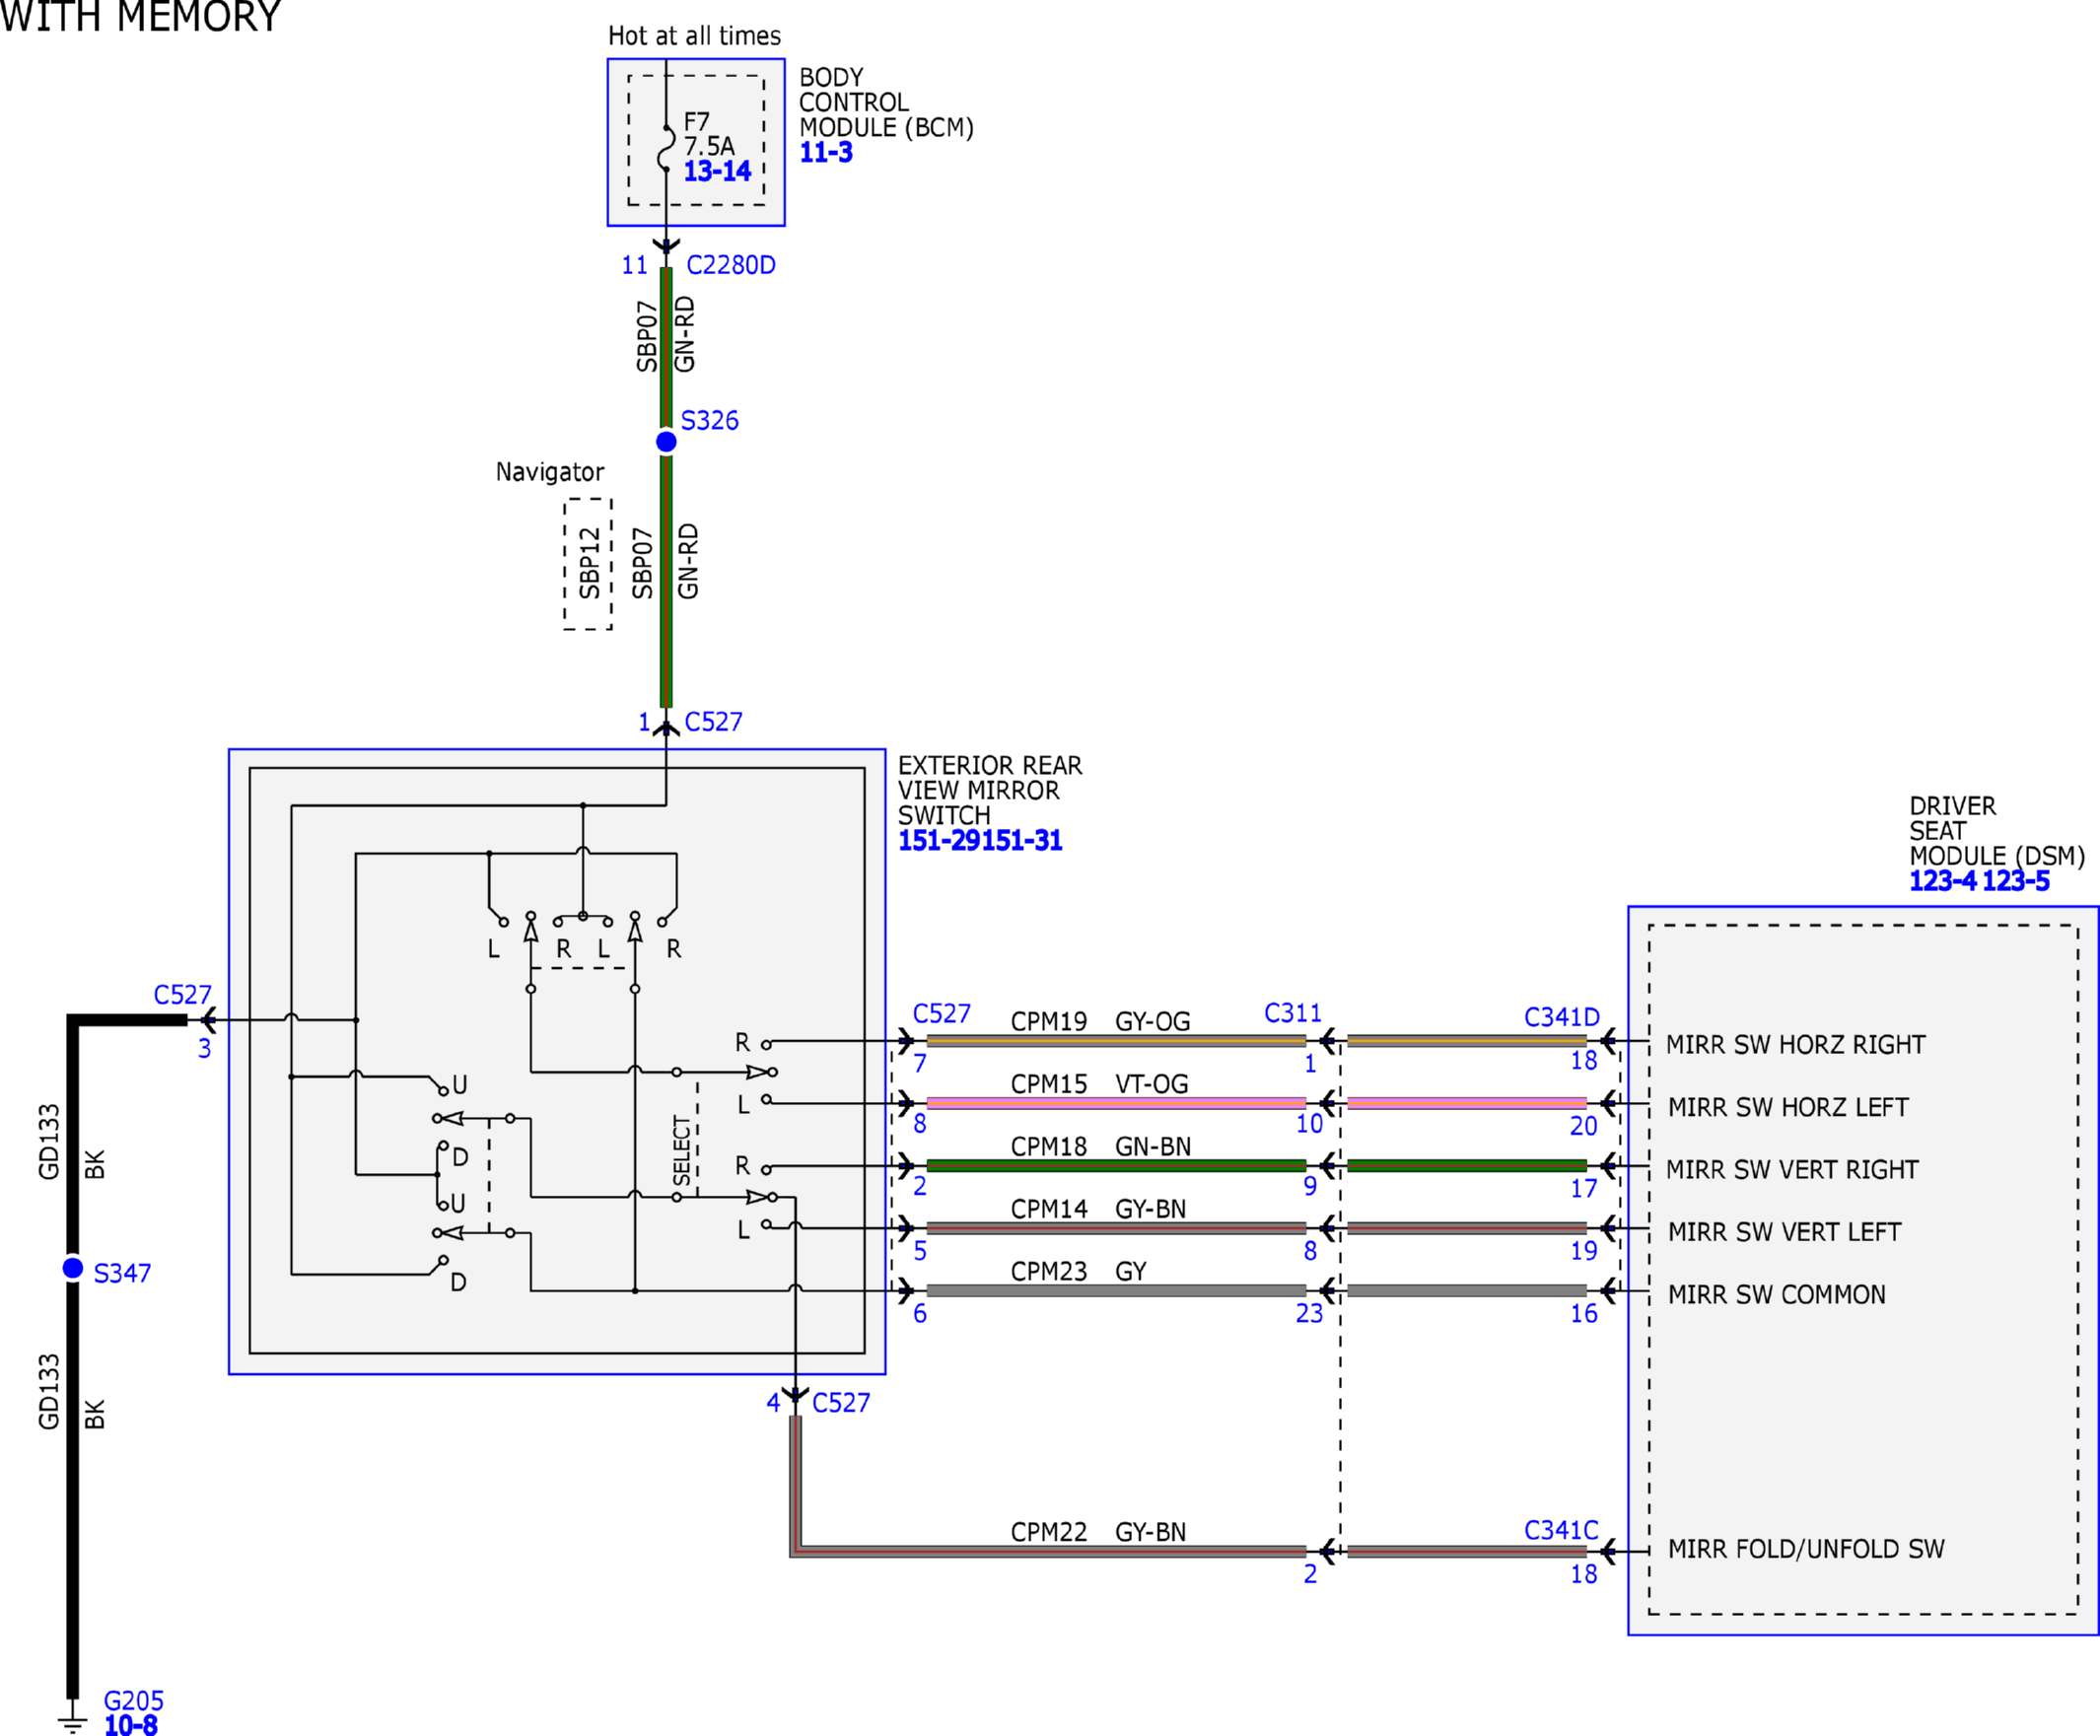Click connector label C341D

point(1562,1017)
